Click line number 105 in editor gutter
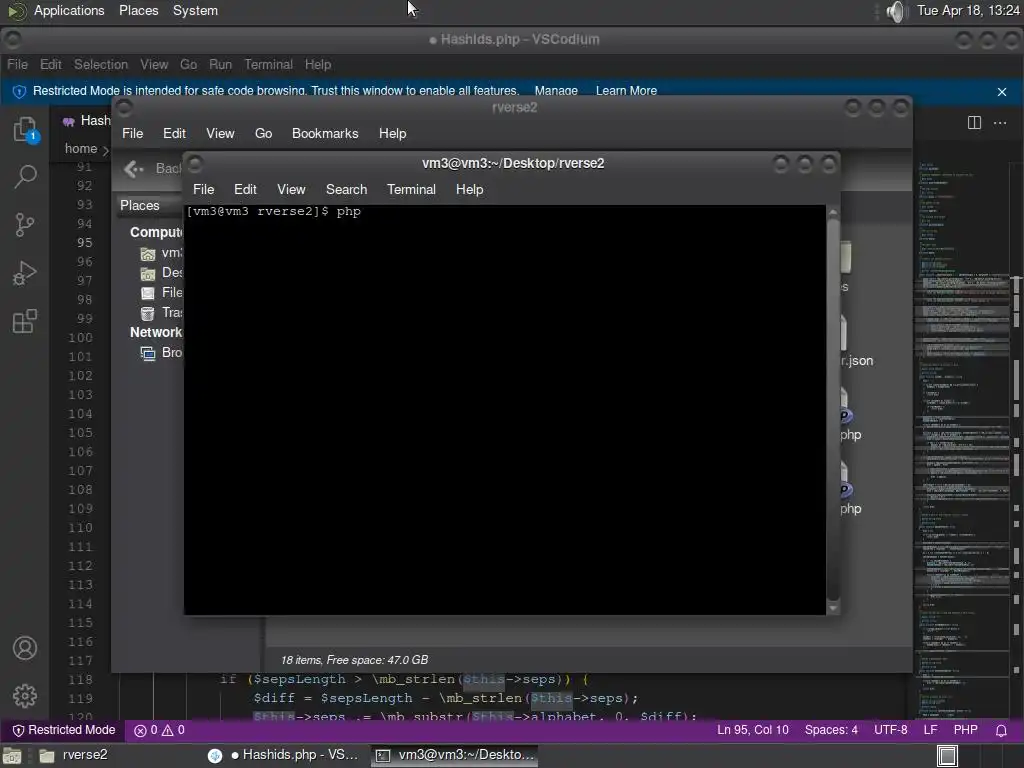 [80, 433]
